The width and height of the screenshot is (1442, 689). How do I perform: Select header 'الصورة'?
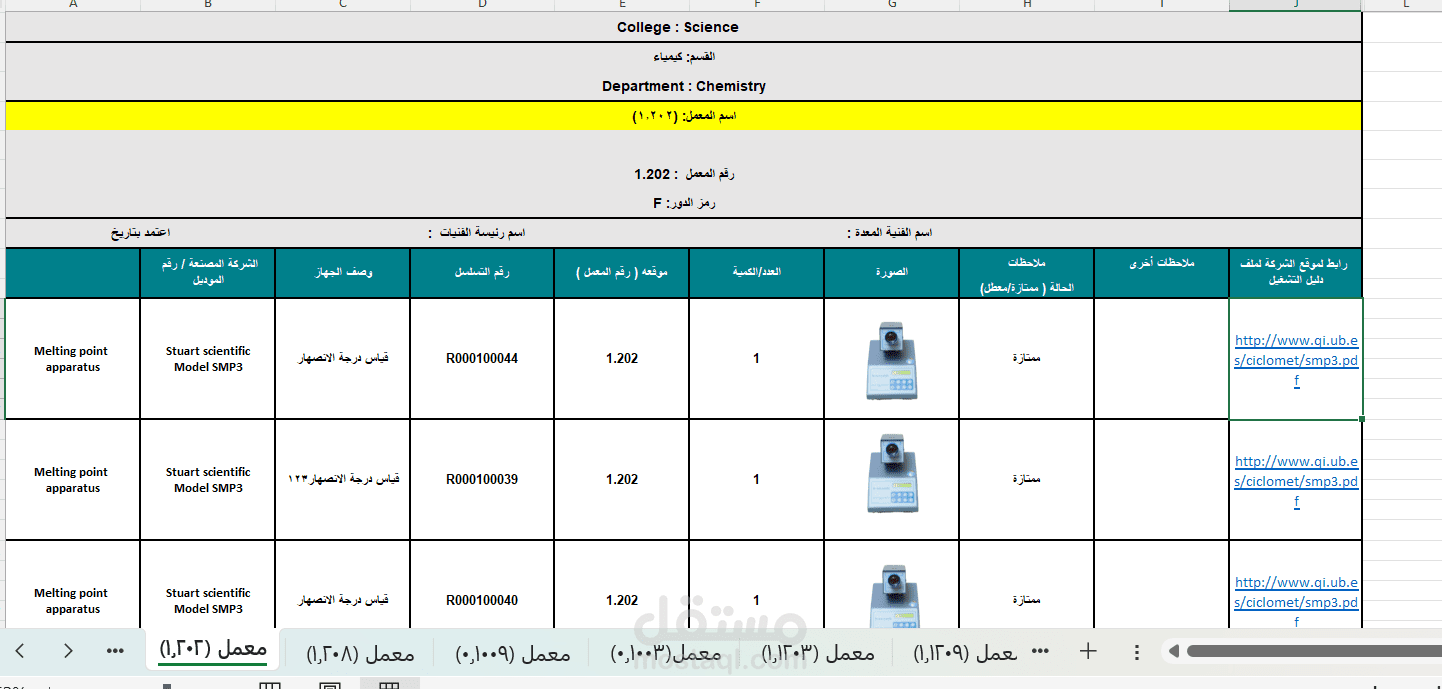click(892, 272)
